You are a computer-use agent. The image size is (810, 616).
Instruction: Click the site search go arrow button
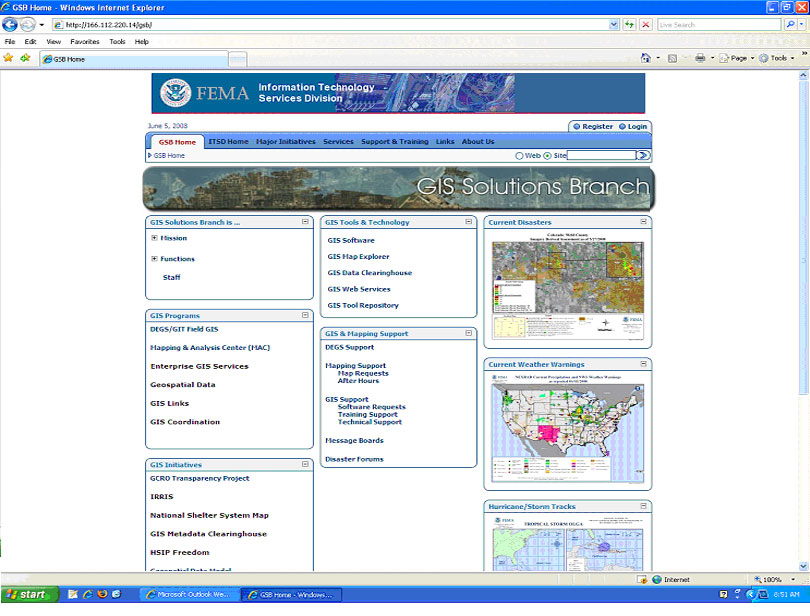click(644, 155)
